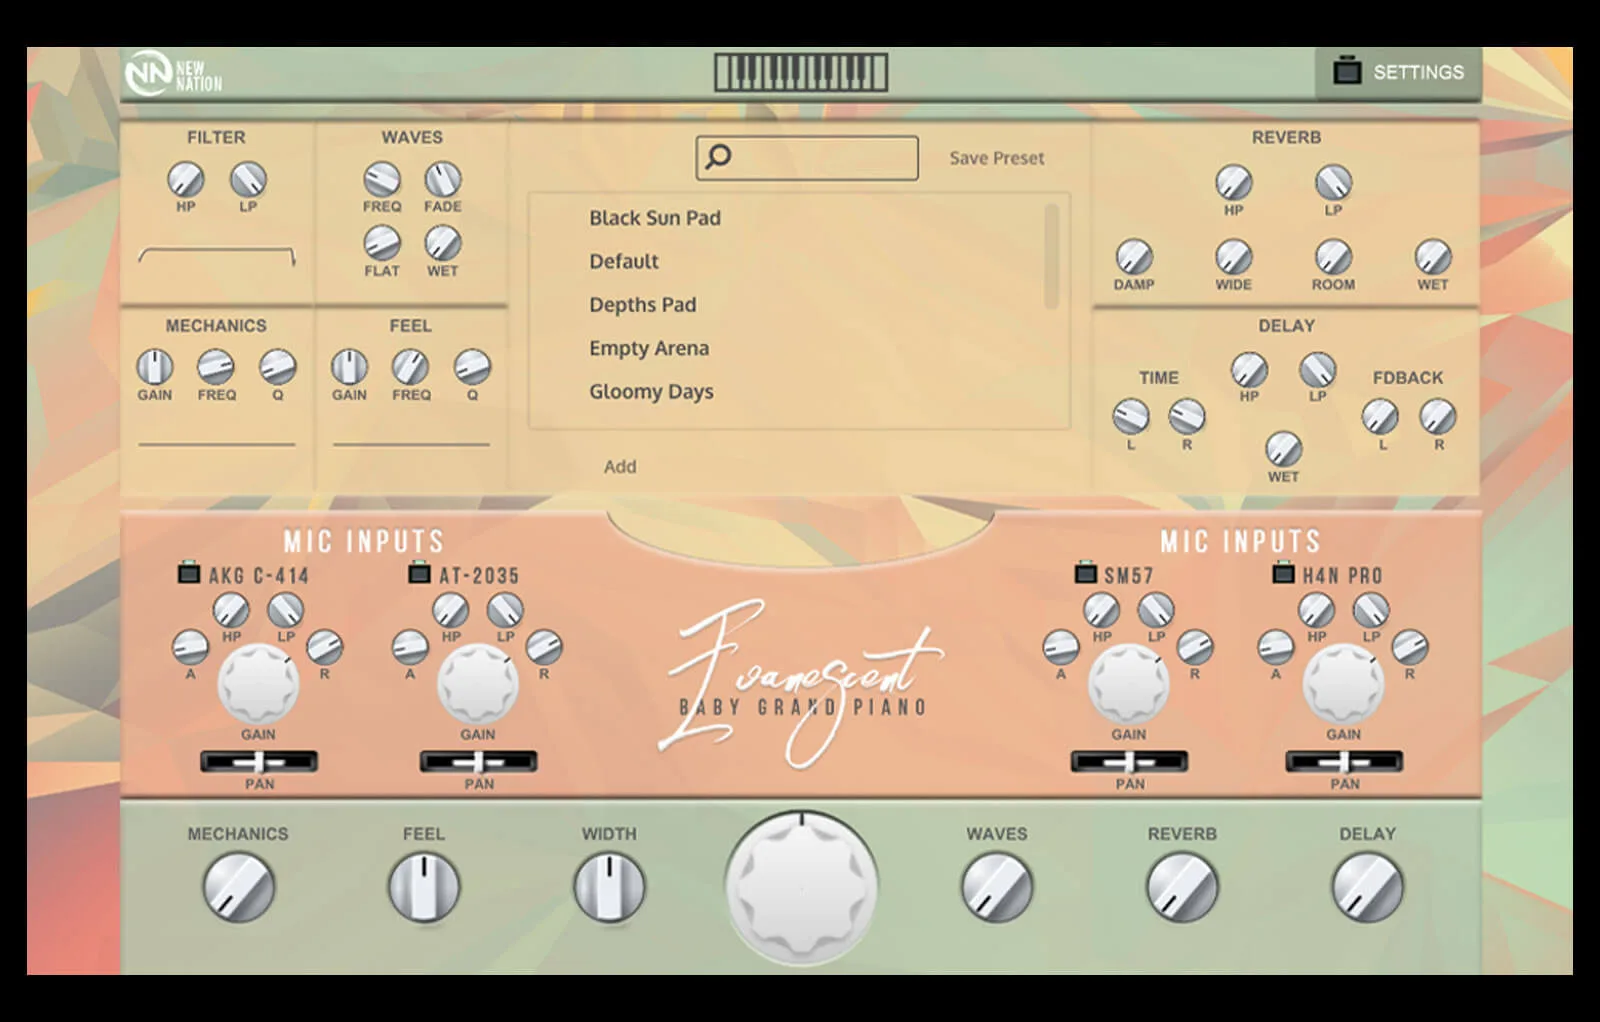Viewport: 1600px width, 1022px height.
Task: Click the bottom WIDTH knob
Action: click(x=609, y=887)
